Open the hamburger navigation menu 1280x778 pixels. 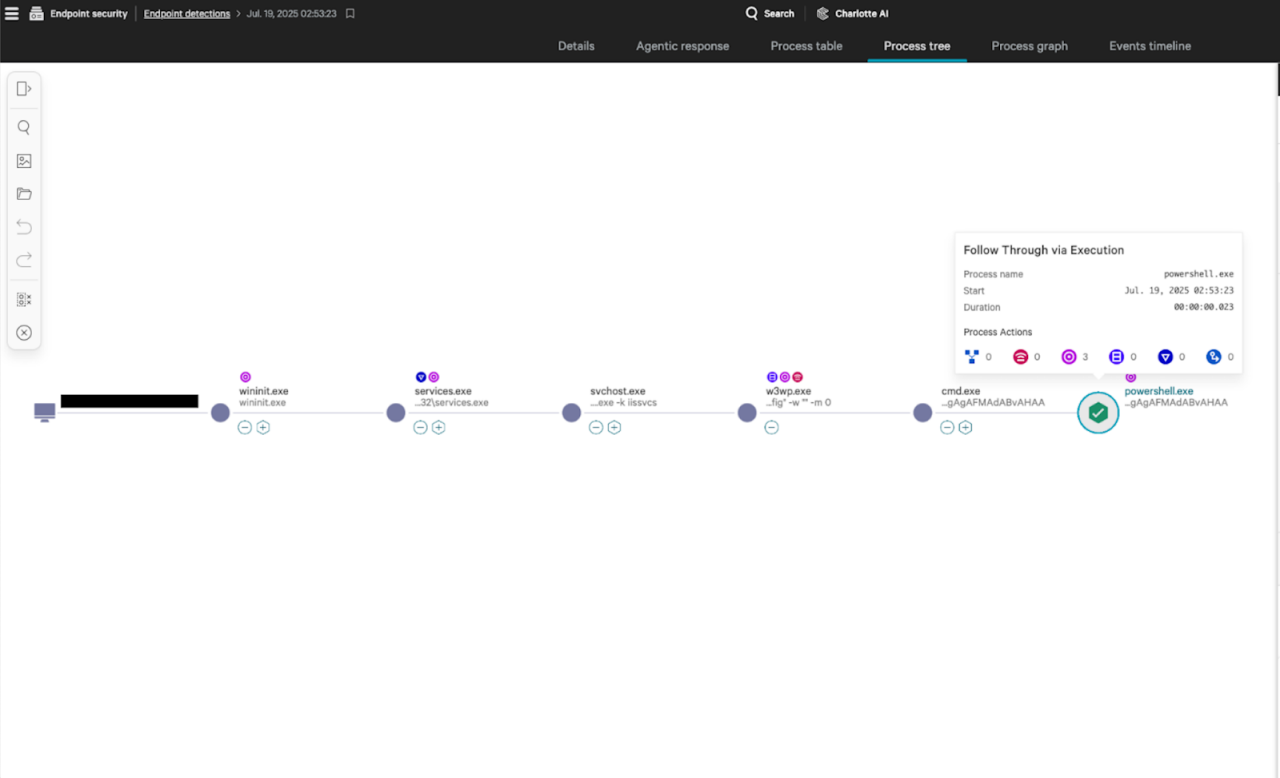pyautogui.click(x=12, y=13)
